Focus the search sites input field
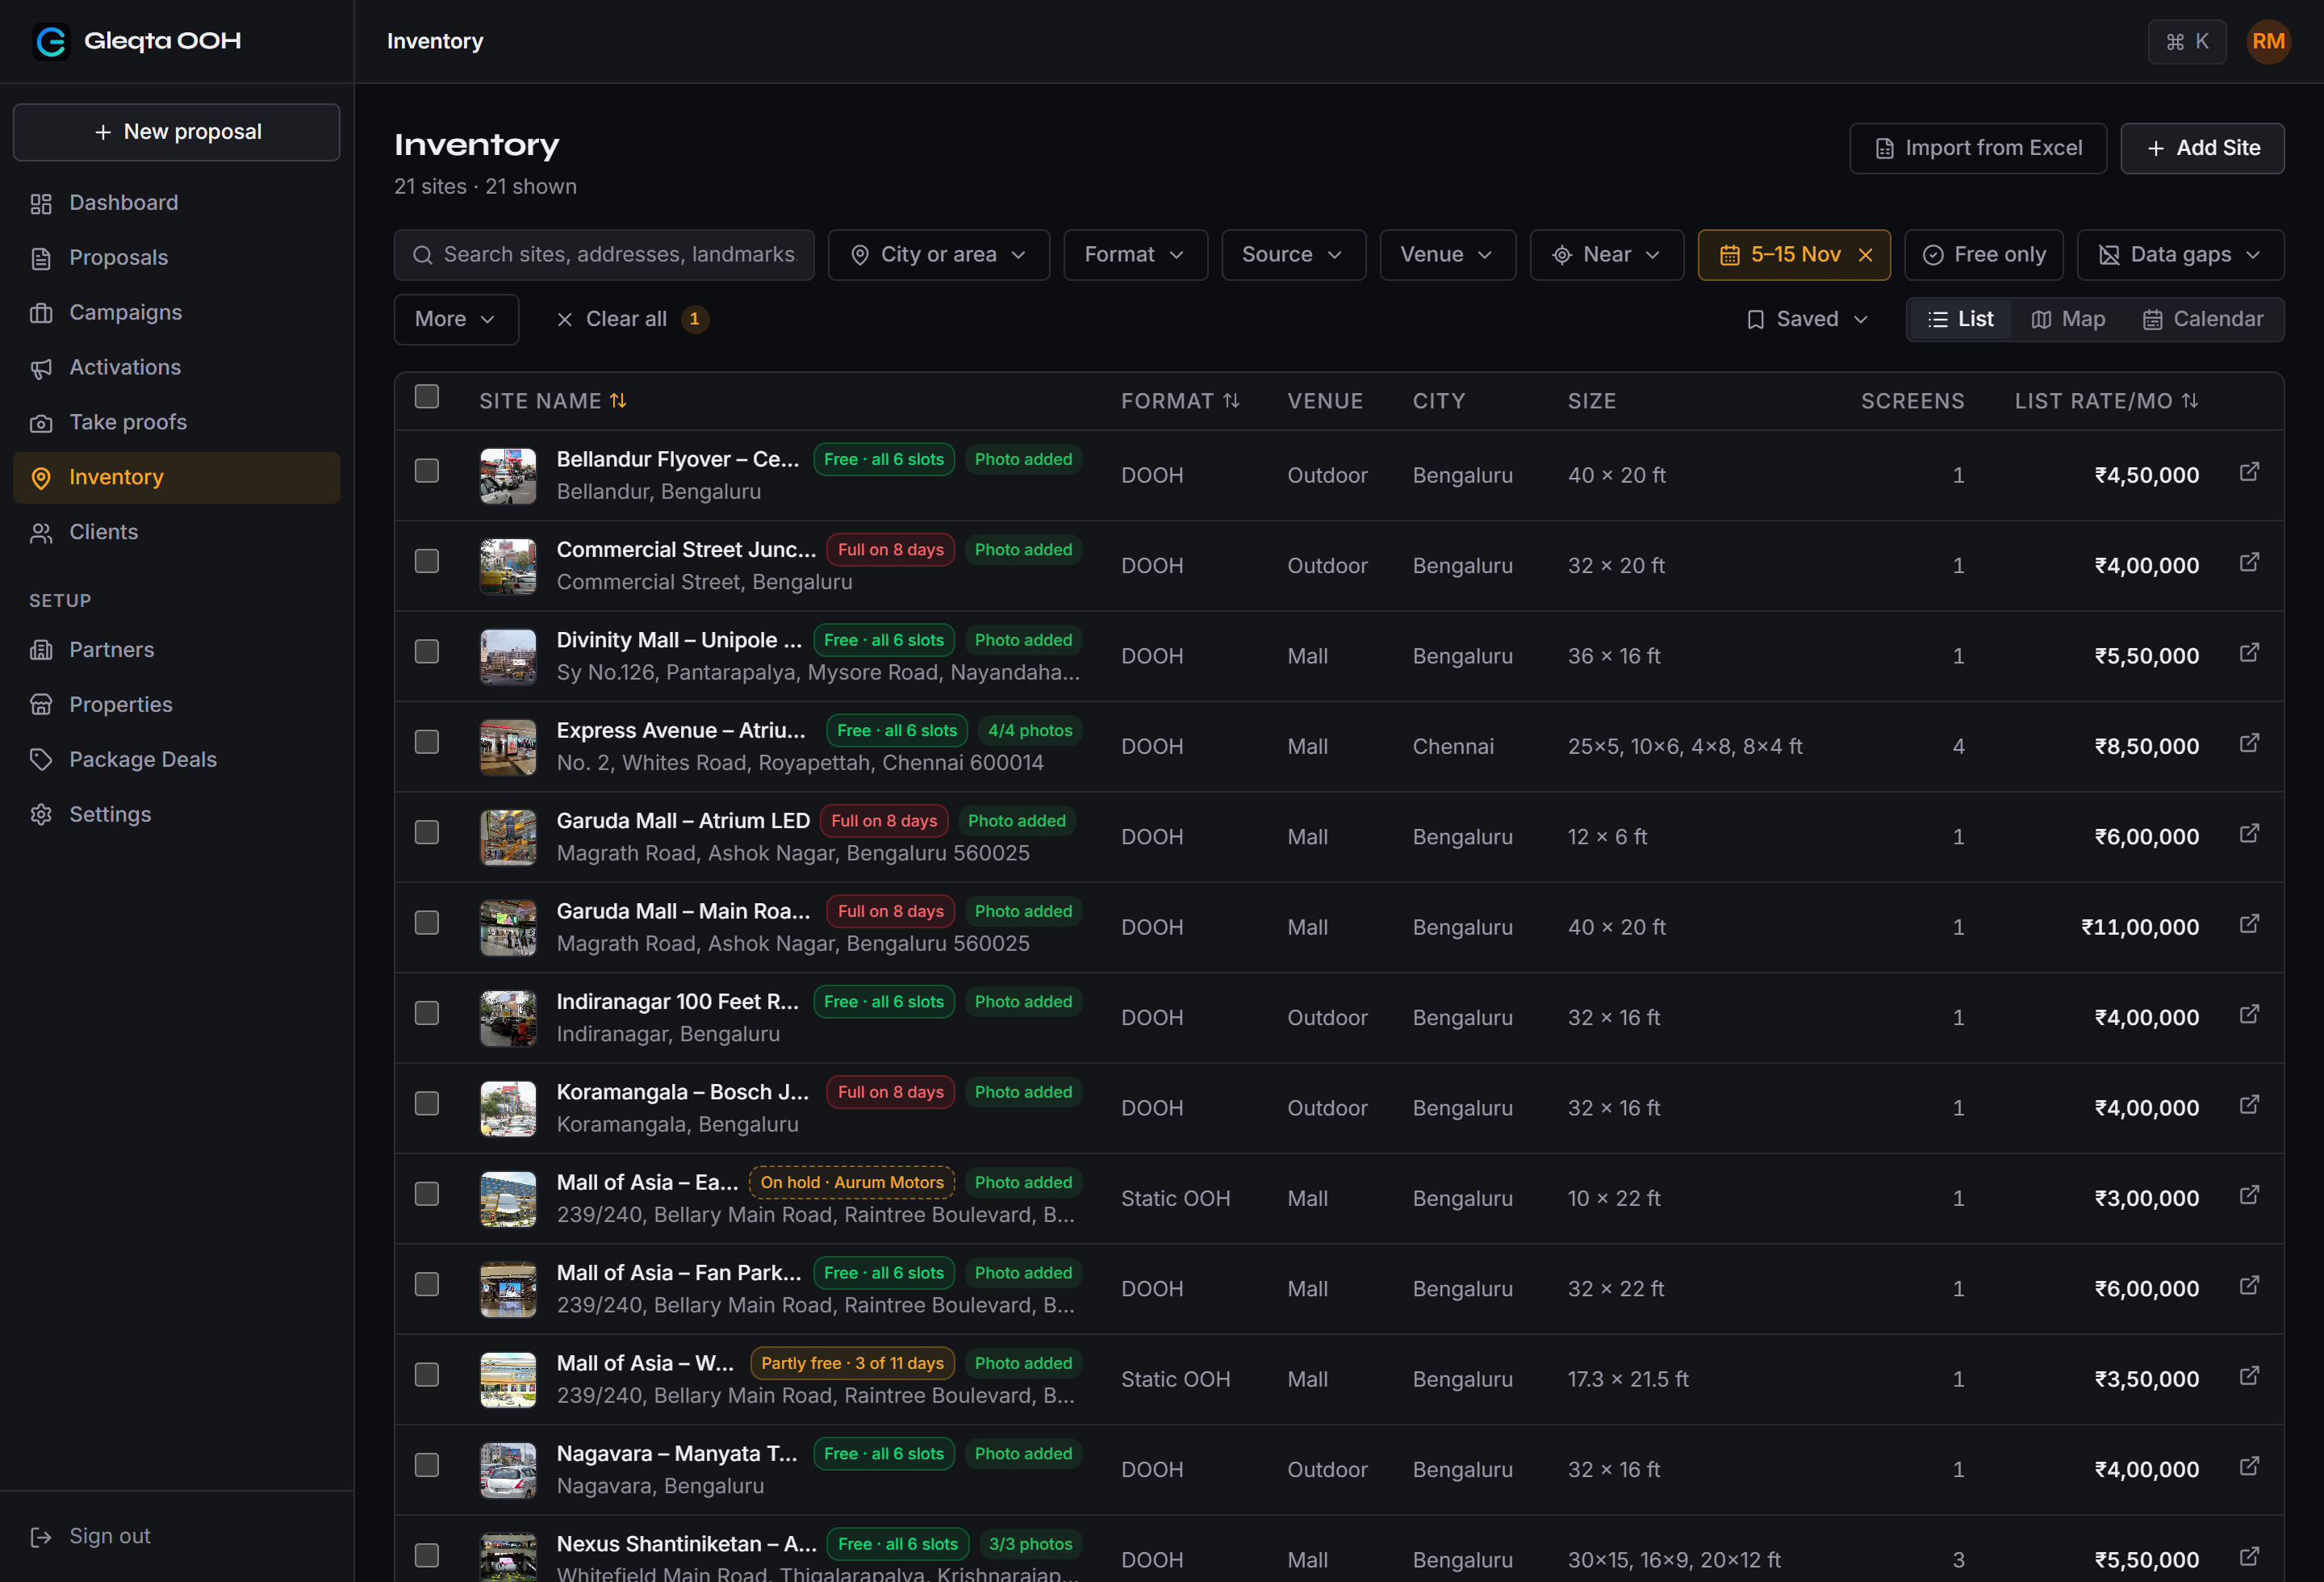 pos(604,255)
